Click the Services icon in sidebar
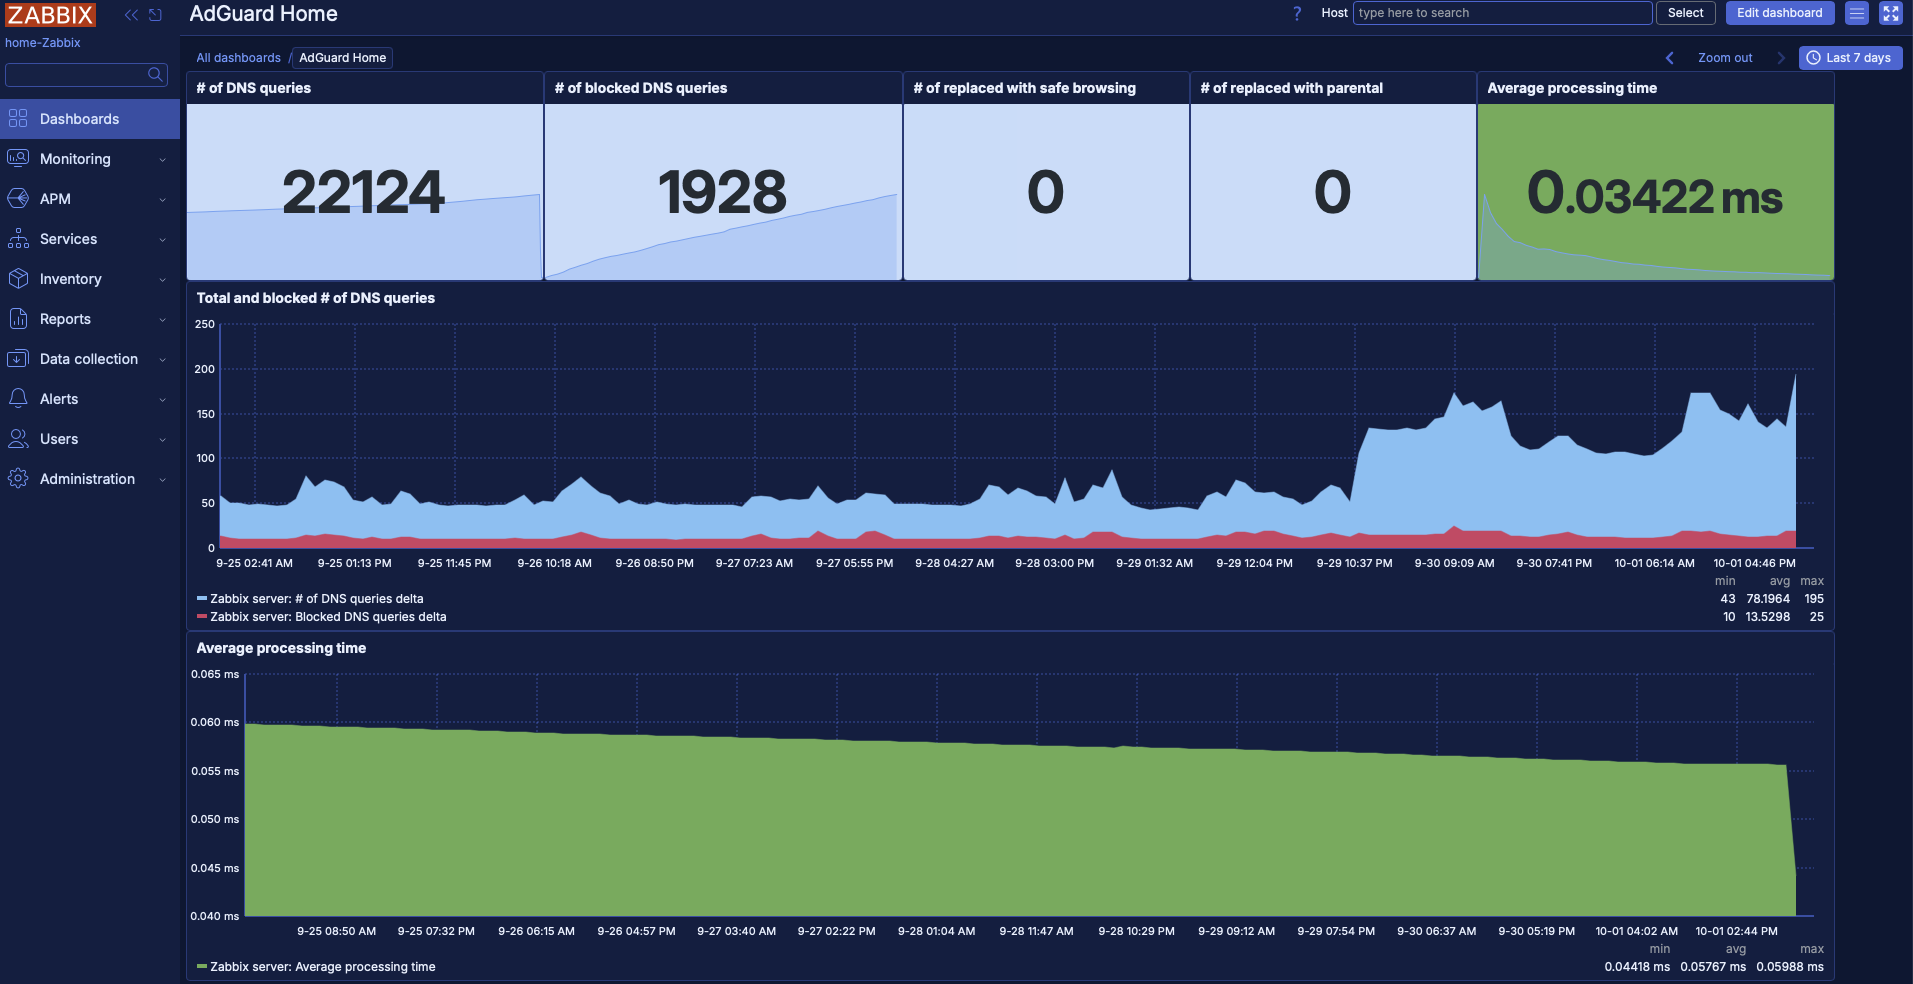Screen dimensions: 1913x984 point(18,239)
